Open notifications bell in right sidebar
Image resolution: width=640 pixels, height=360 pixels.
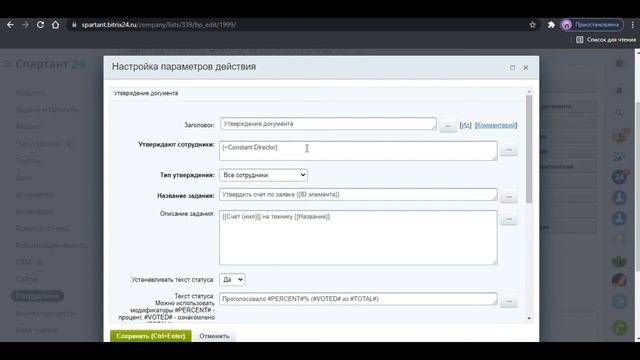point(619,90)
